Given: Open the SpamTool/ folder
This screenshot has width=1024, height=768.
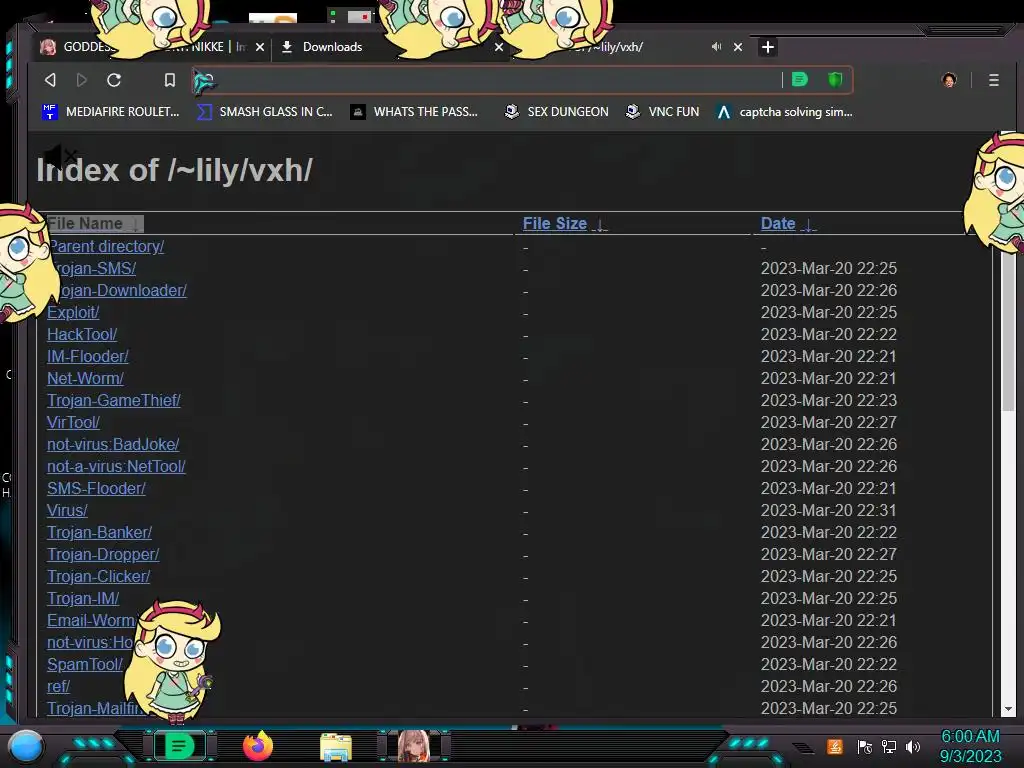Looking at the screenshot, I should tap(85, 664).
